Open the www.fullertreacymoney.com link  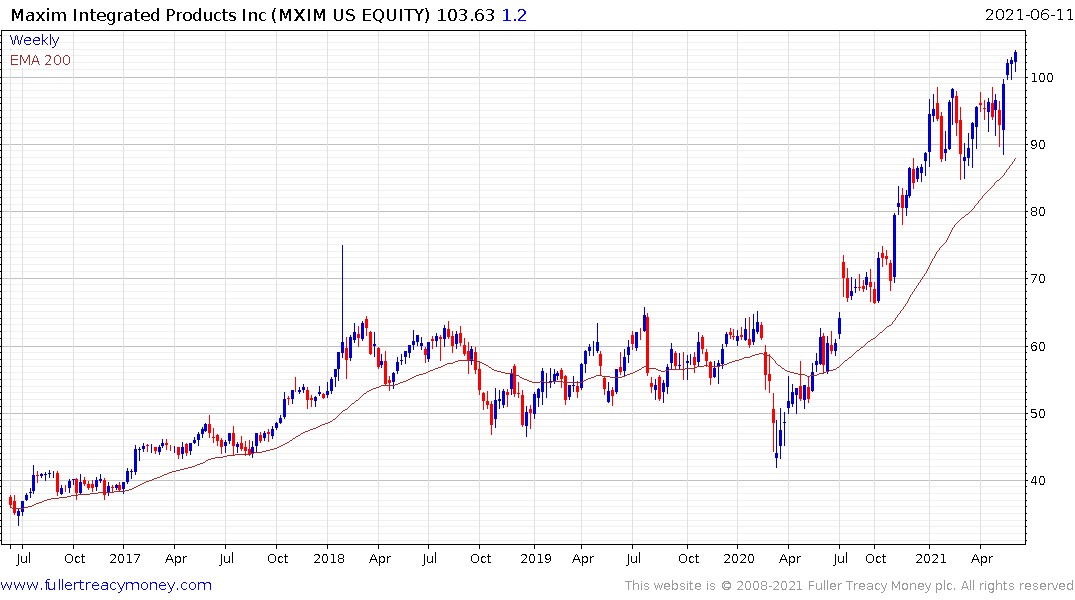(106, 585)
